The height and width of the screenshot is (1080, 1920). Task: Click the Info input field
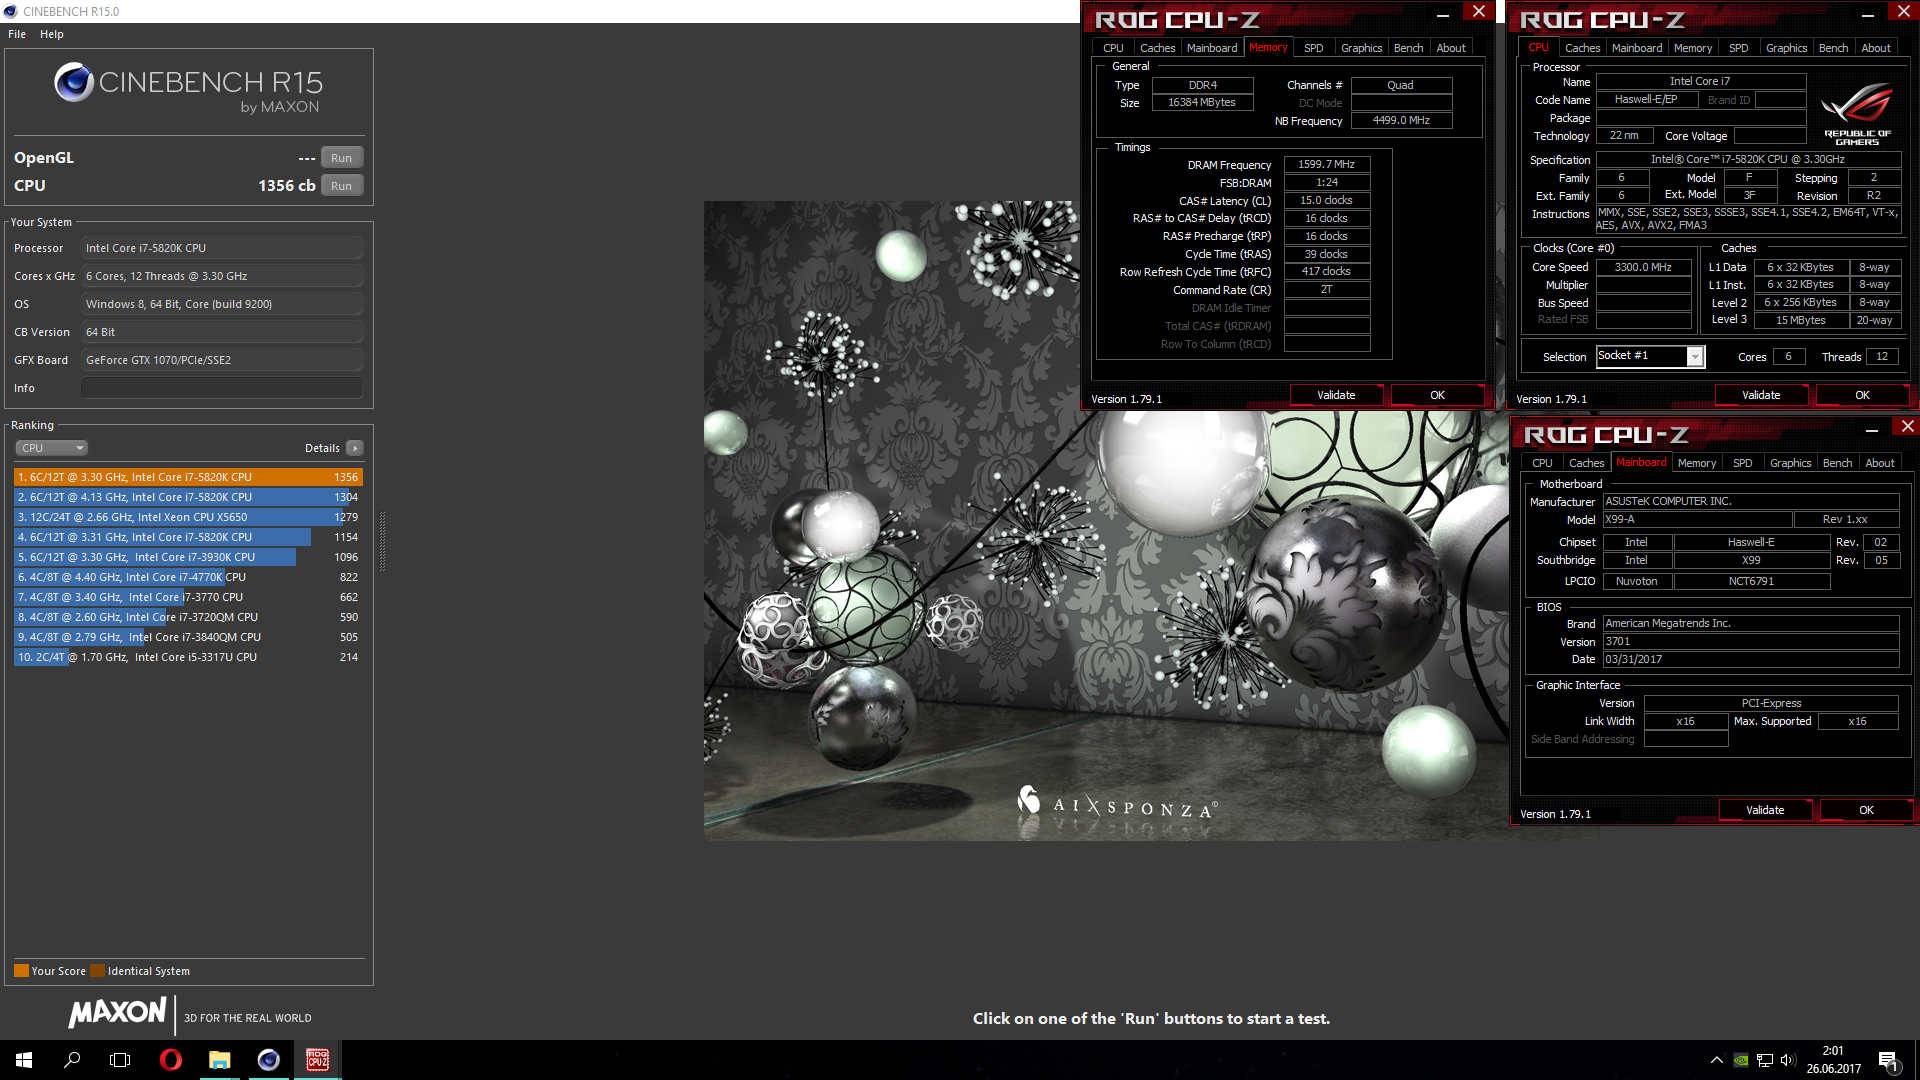(222, 388)
